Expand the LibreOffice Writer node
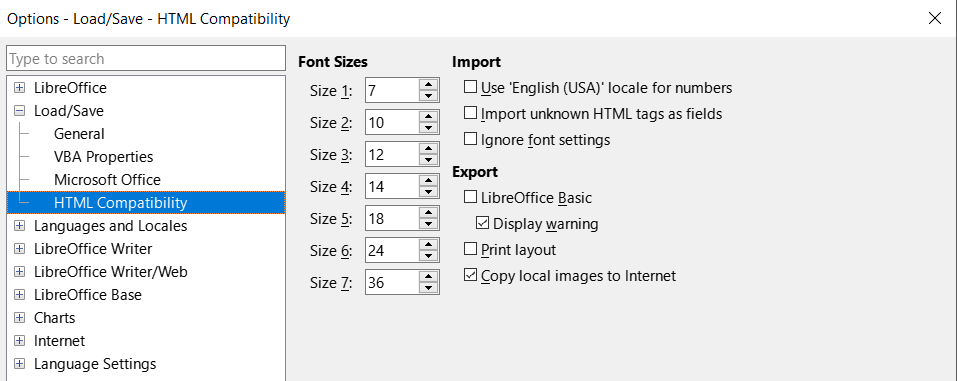The height and width of the screenshot is (381, 957). click(x=20, y=249)
